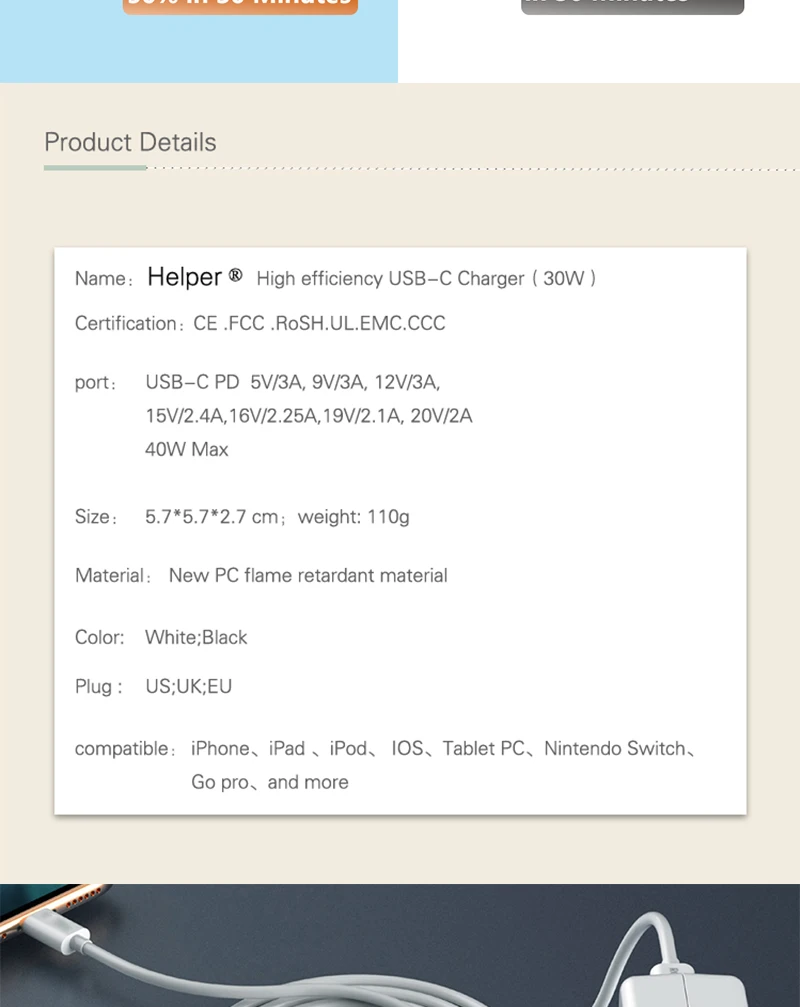Click the "Material:" label
This screenshot has height=1007, width=800.
[113, 575]
